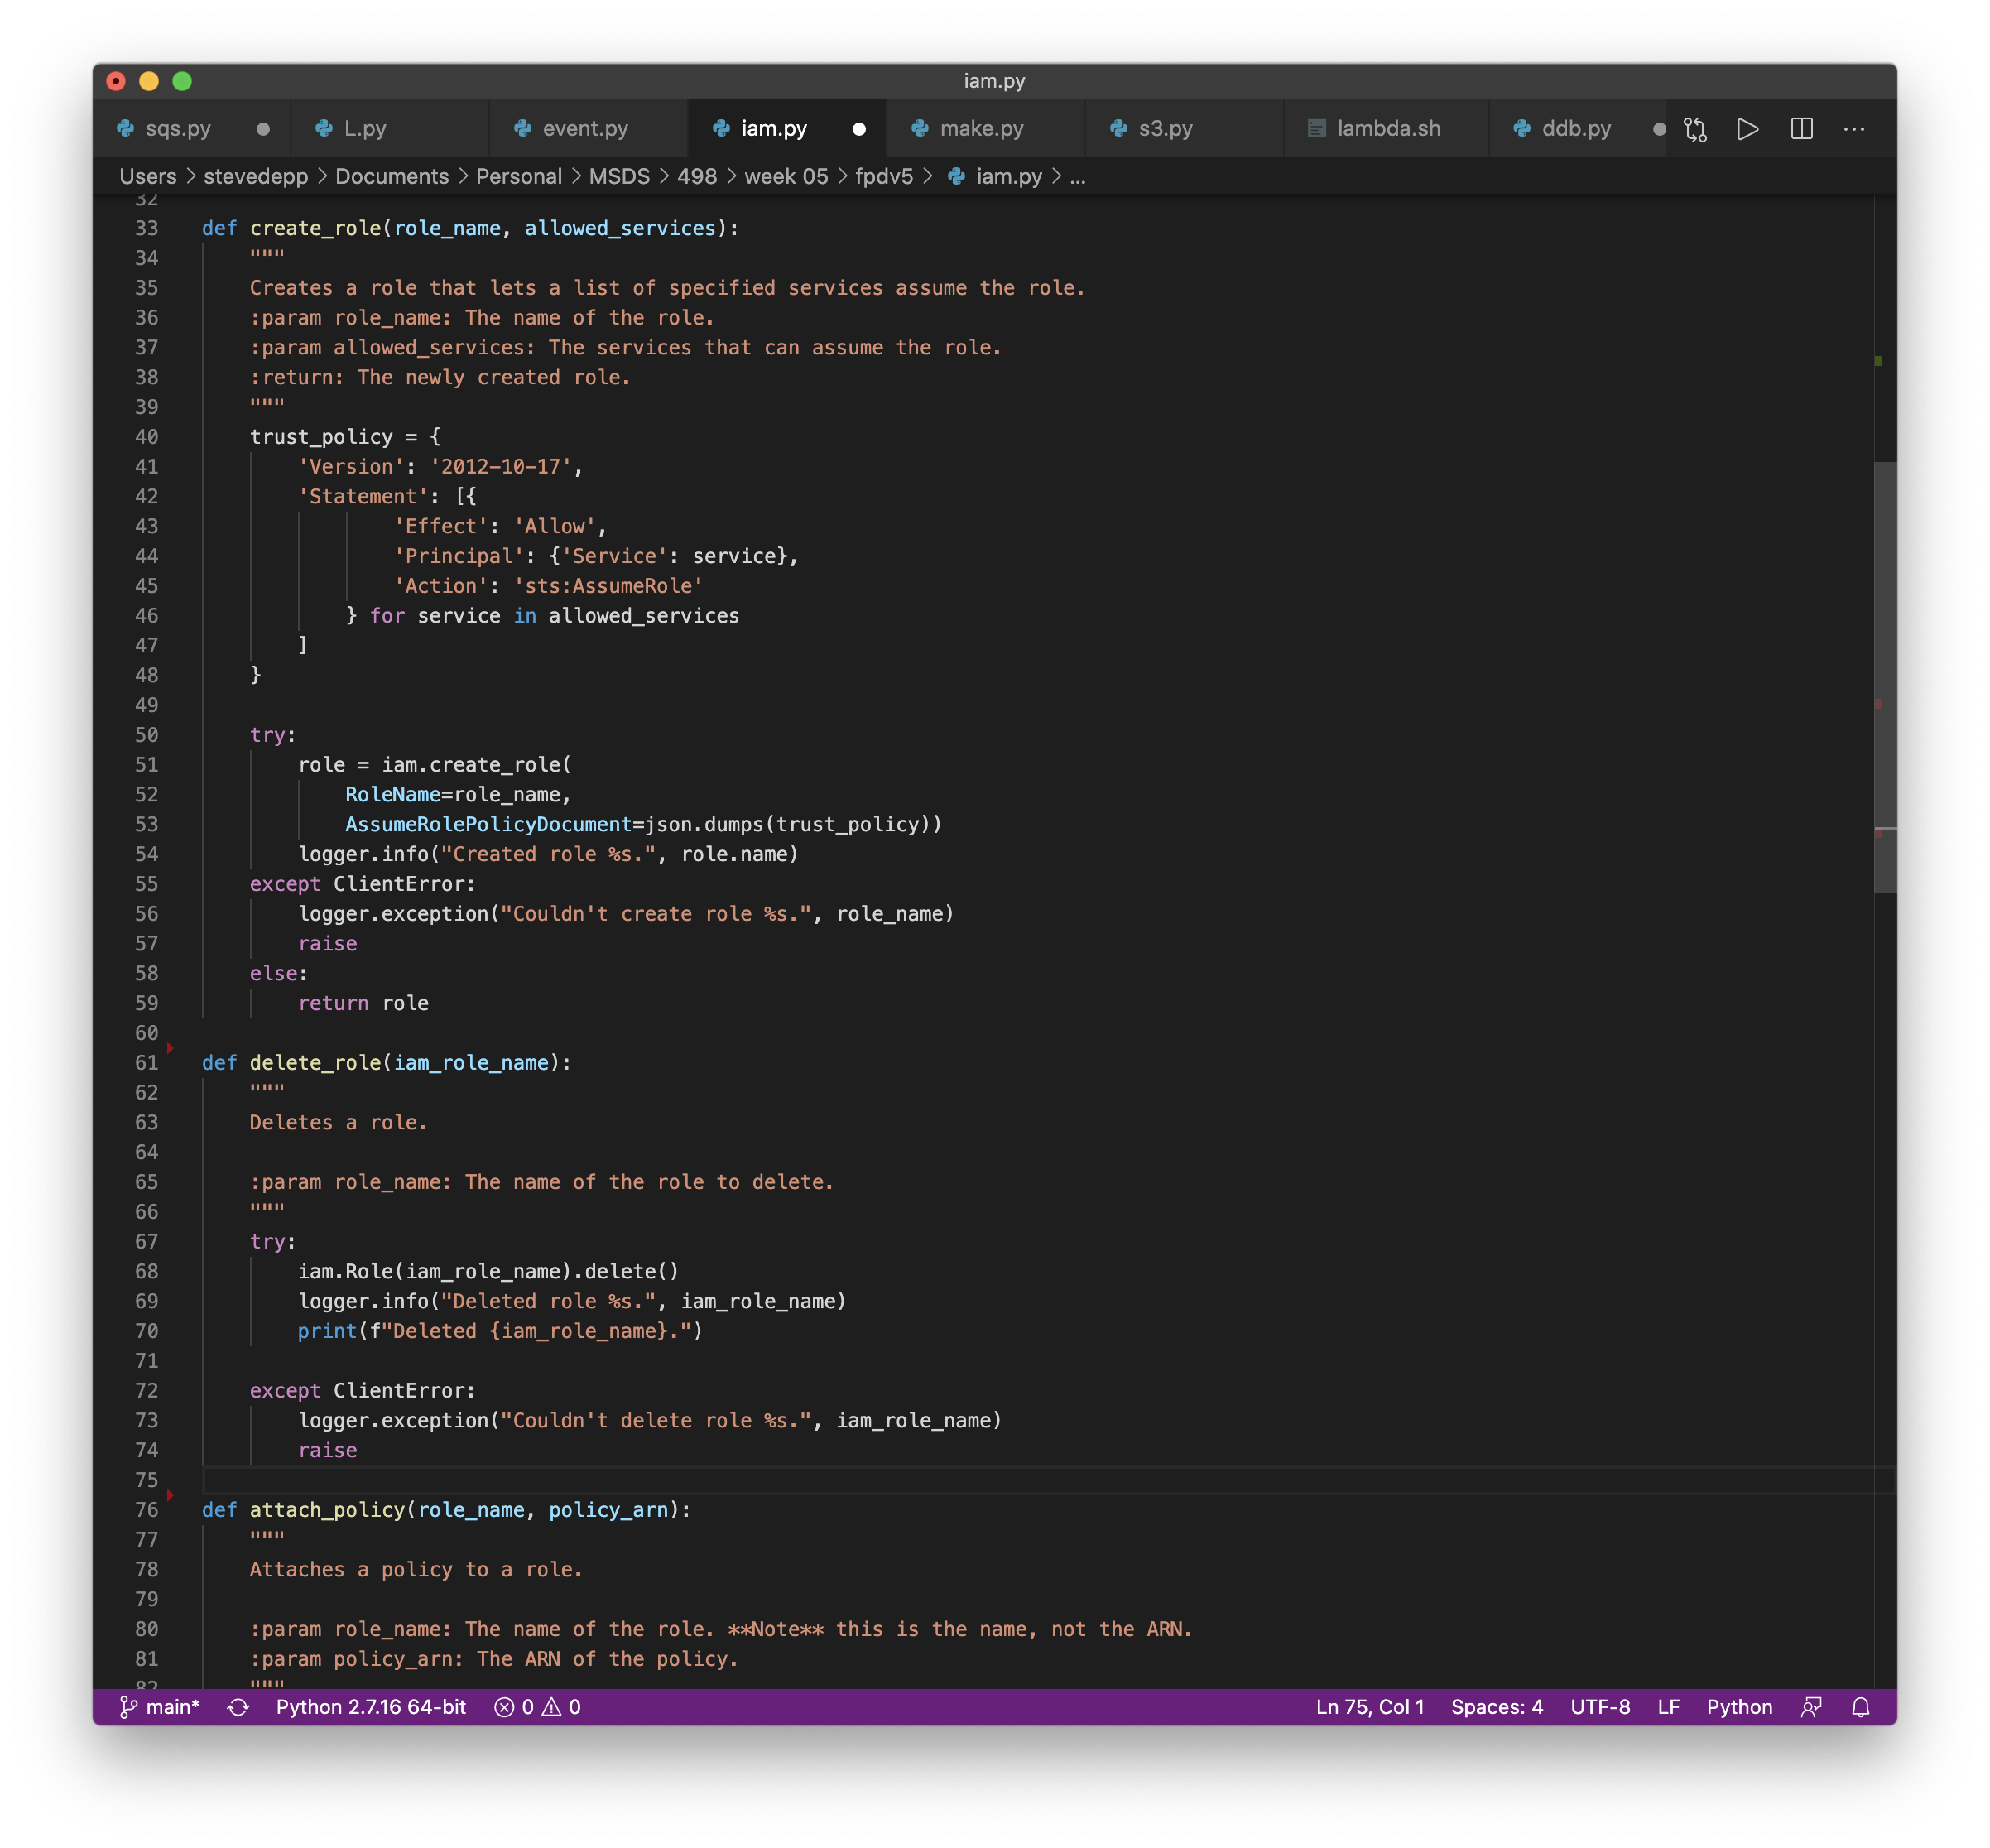
Task: Run the iam.py file with the play icon
Action: pos(1747,128)
